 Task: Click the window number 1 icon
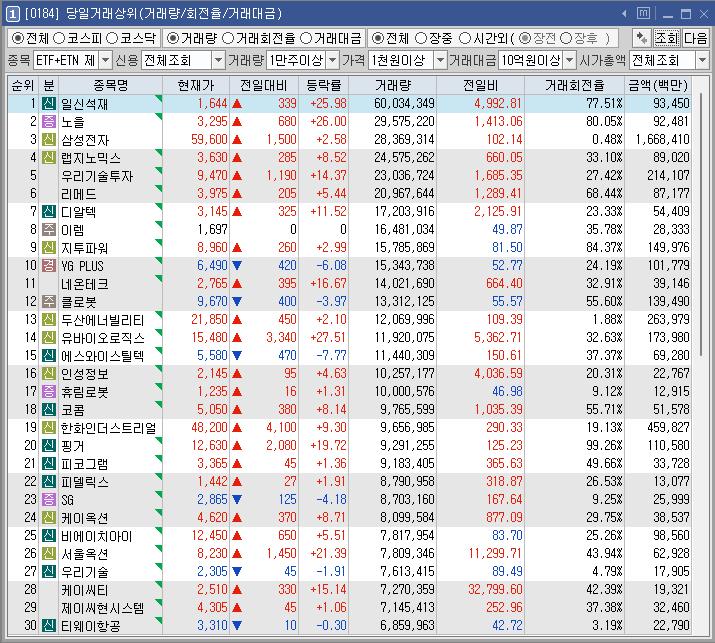(12, 14)
